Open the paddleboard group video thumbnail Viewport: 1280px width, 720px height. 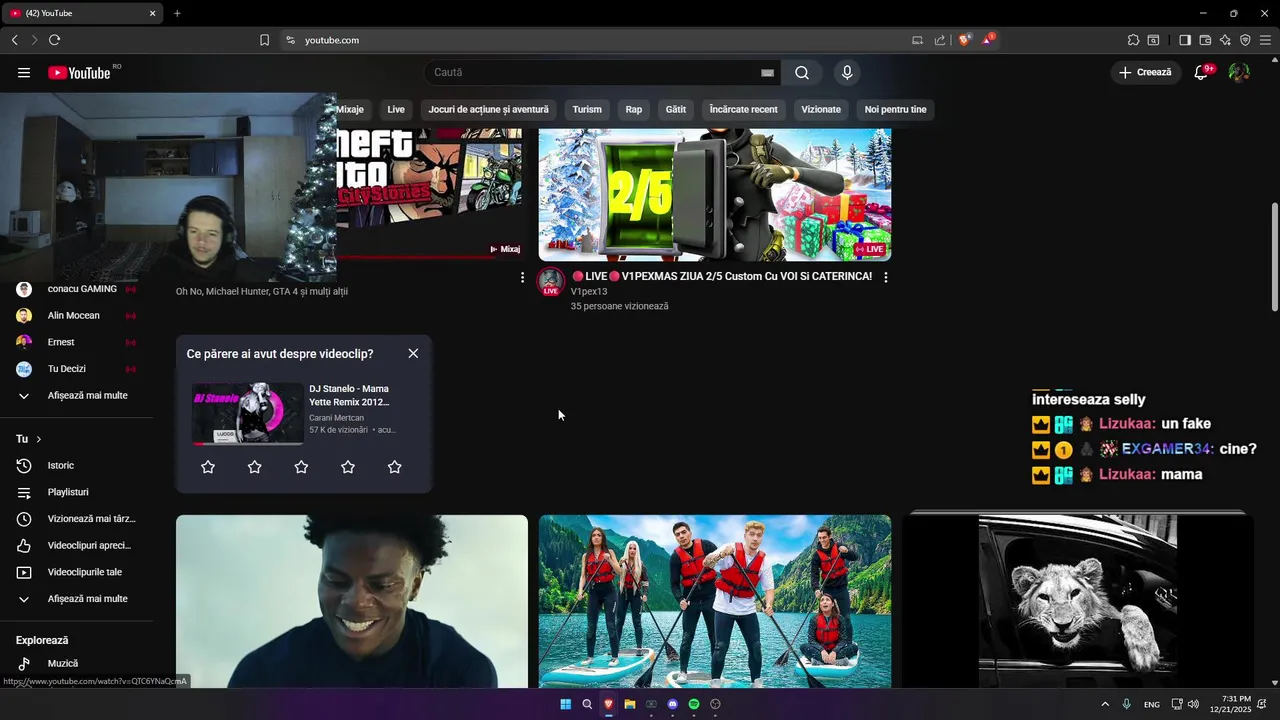[x=715, y=601]
